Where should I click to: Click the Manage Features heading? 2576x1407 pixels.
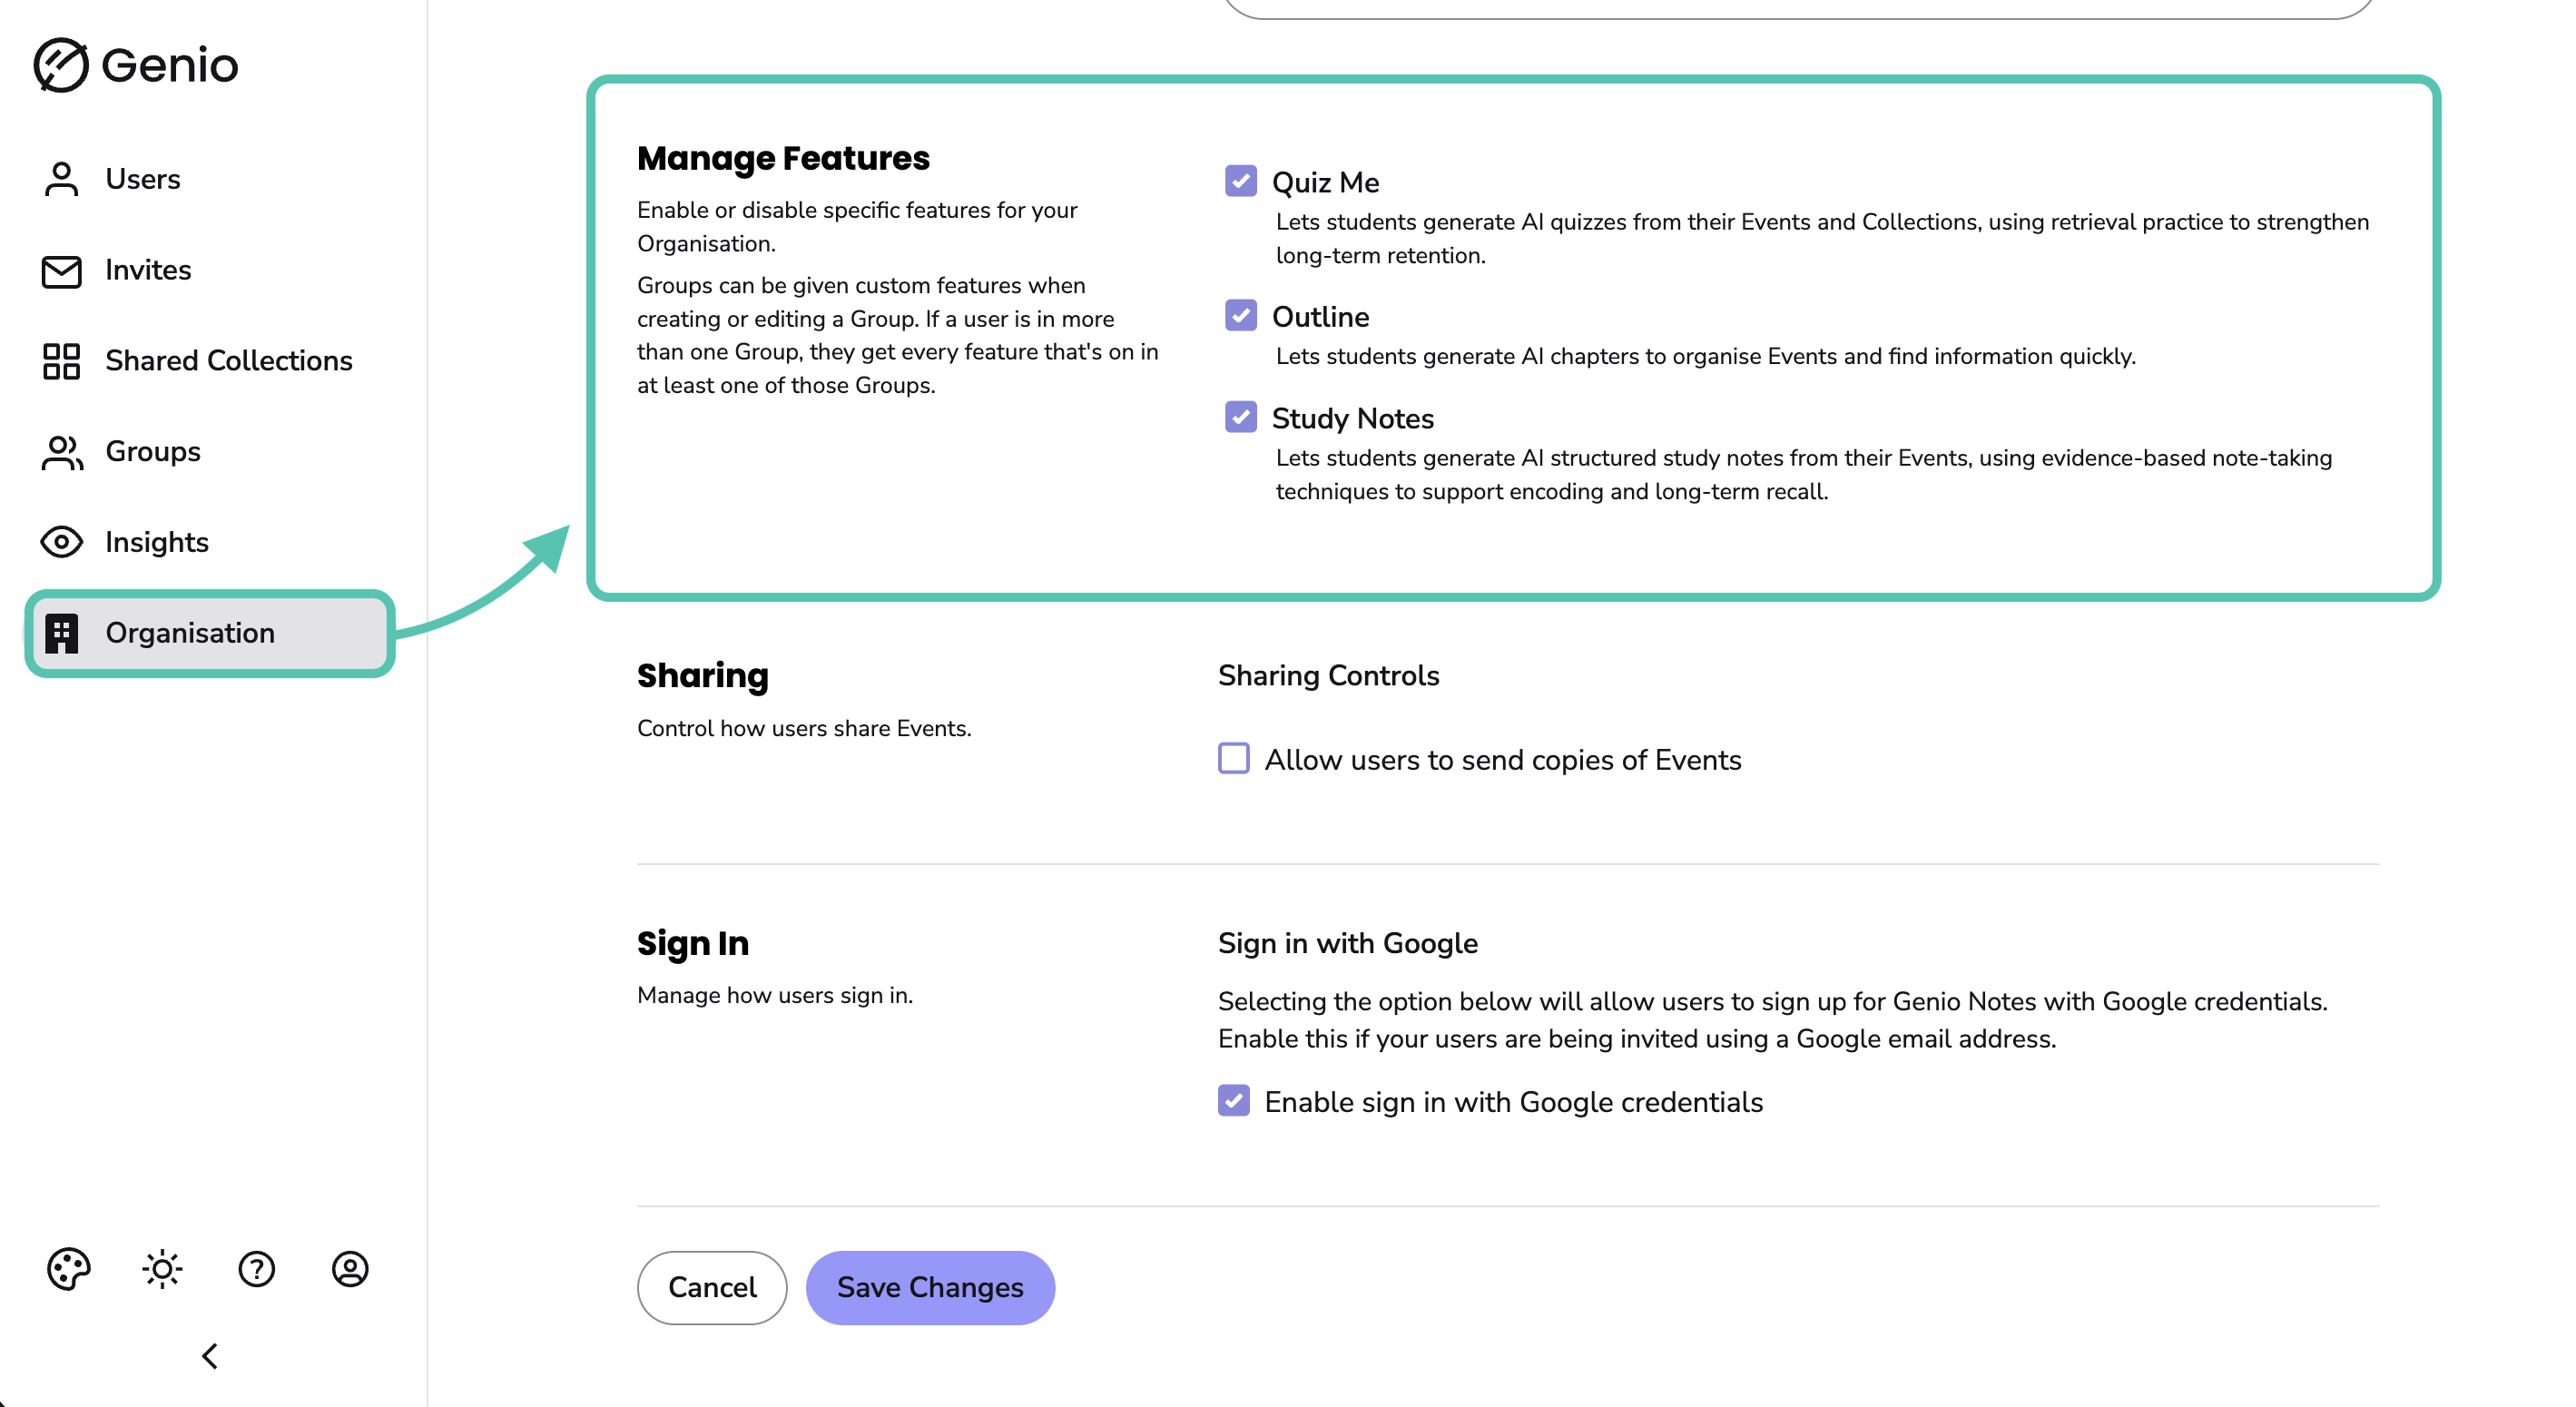[783, 158]
